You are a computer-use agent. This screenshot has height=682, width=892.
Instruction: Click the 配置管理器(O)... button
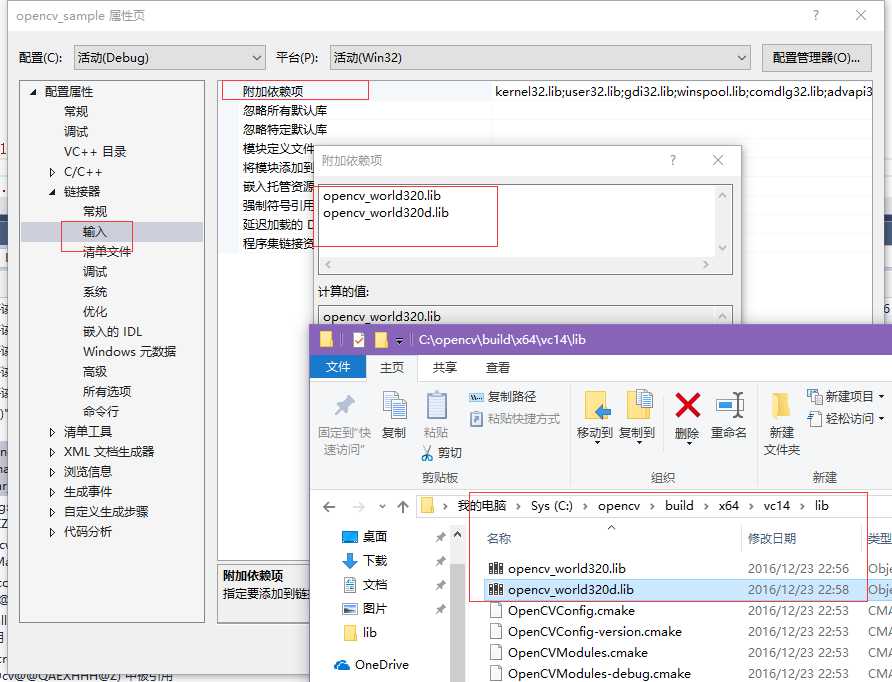[816, 57]
